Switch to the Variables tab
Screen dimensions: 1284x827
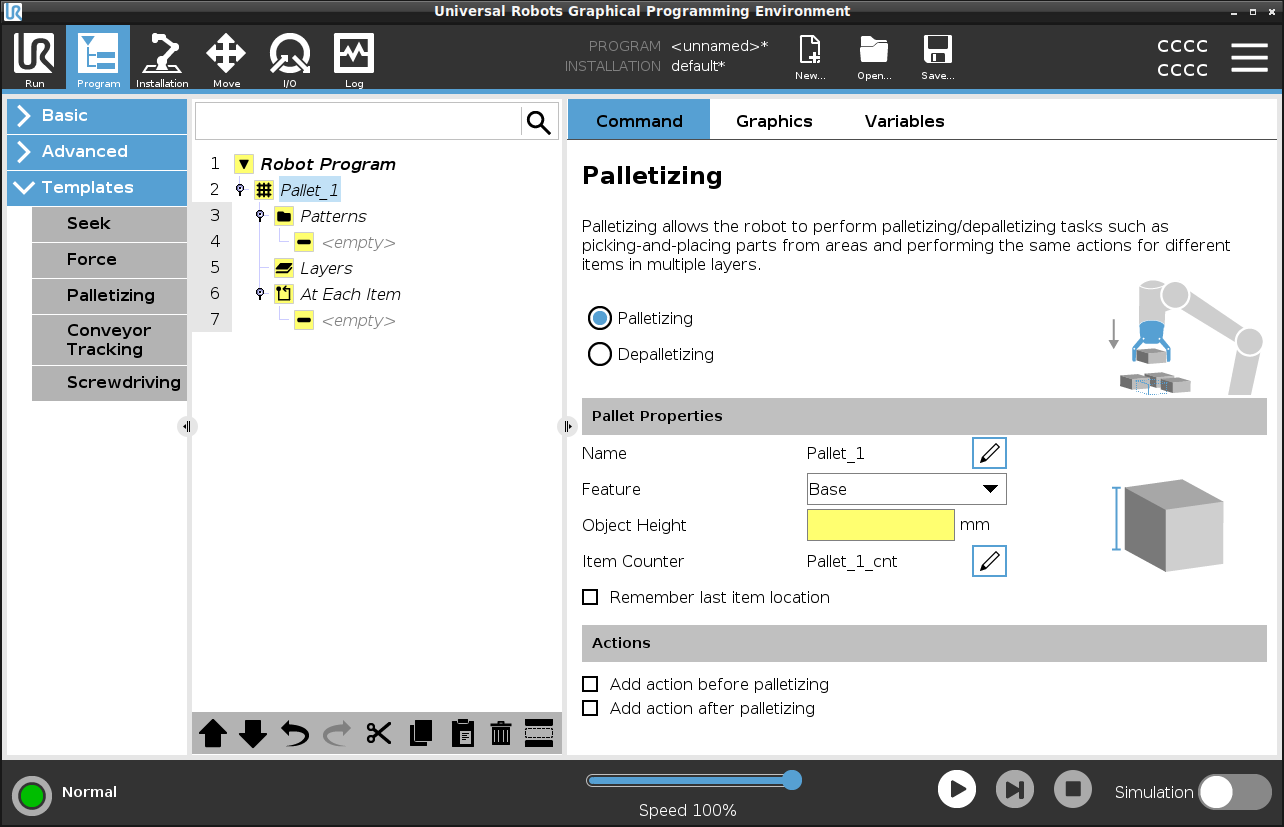pos(904,121)
